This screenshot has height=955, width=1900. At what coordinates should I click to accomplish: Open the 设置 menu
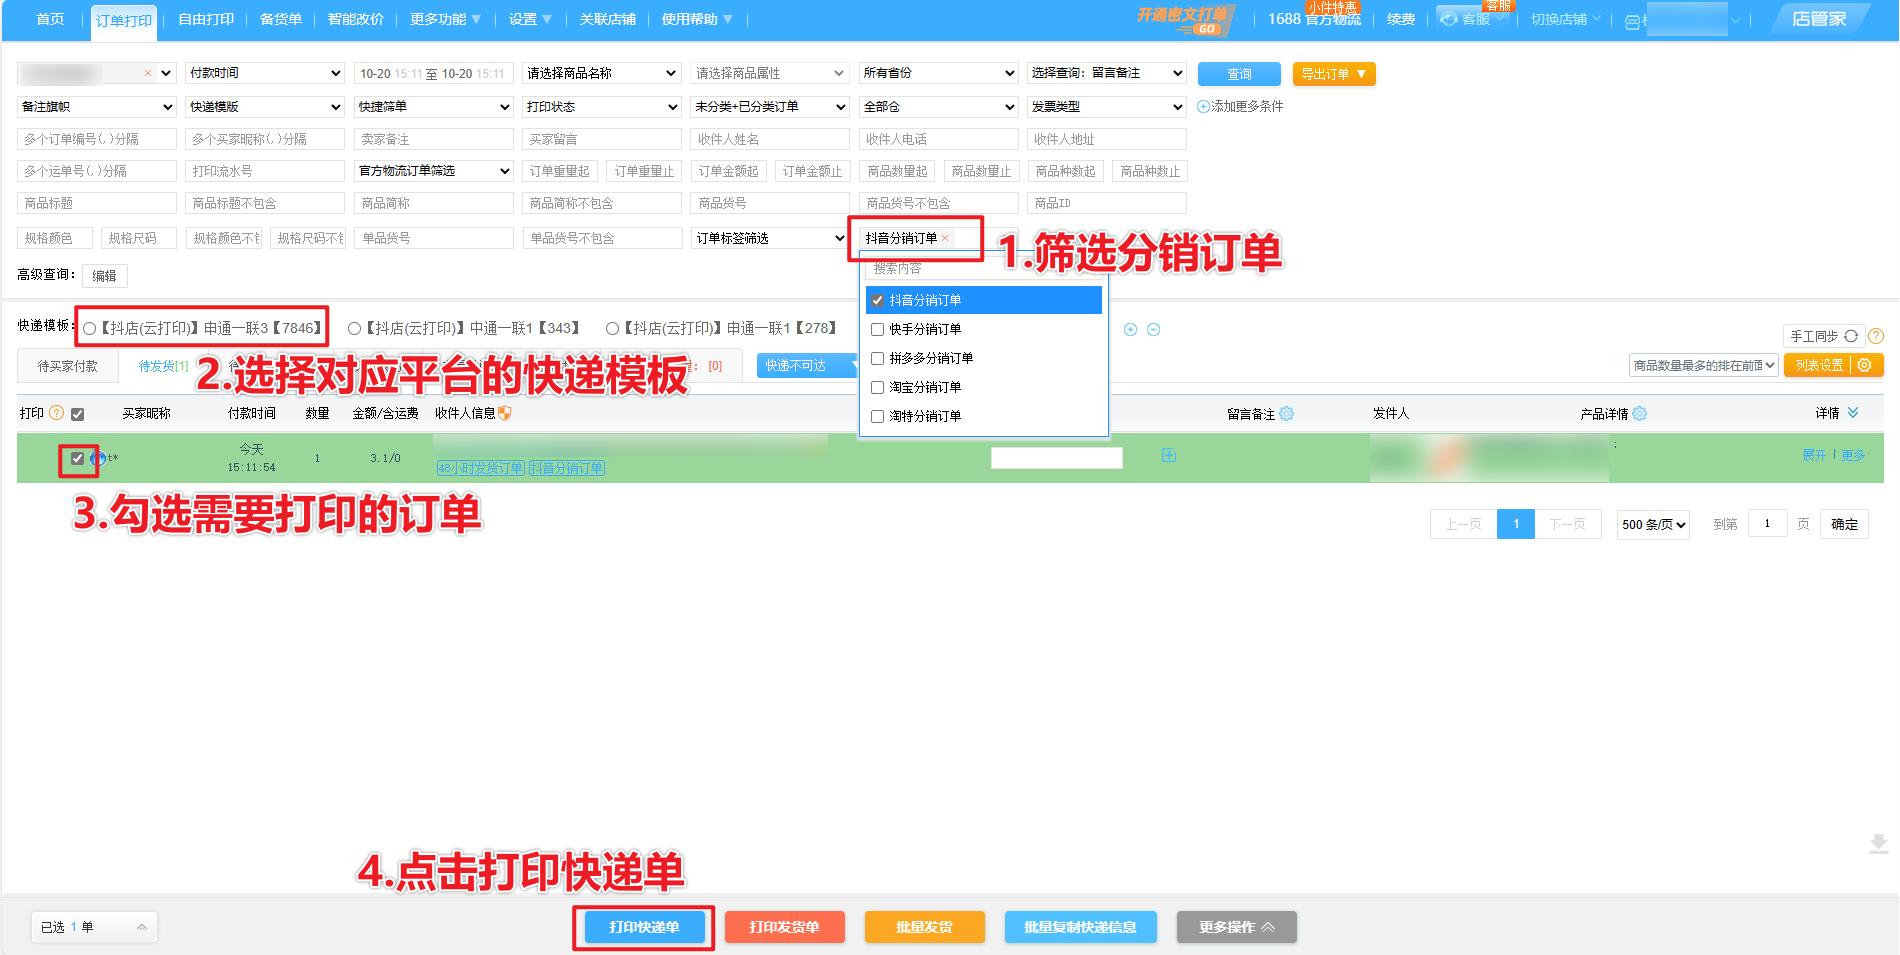coord(530,19)
